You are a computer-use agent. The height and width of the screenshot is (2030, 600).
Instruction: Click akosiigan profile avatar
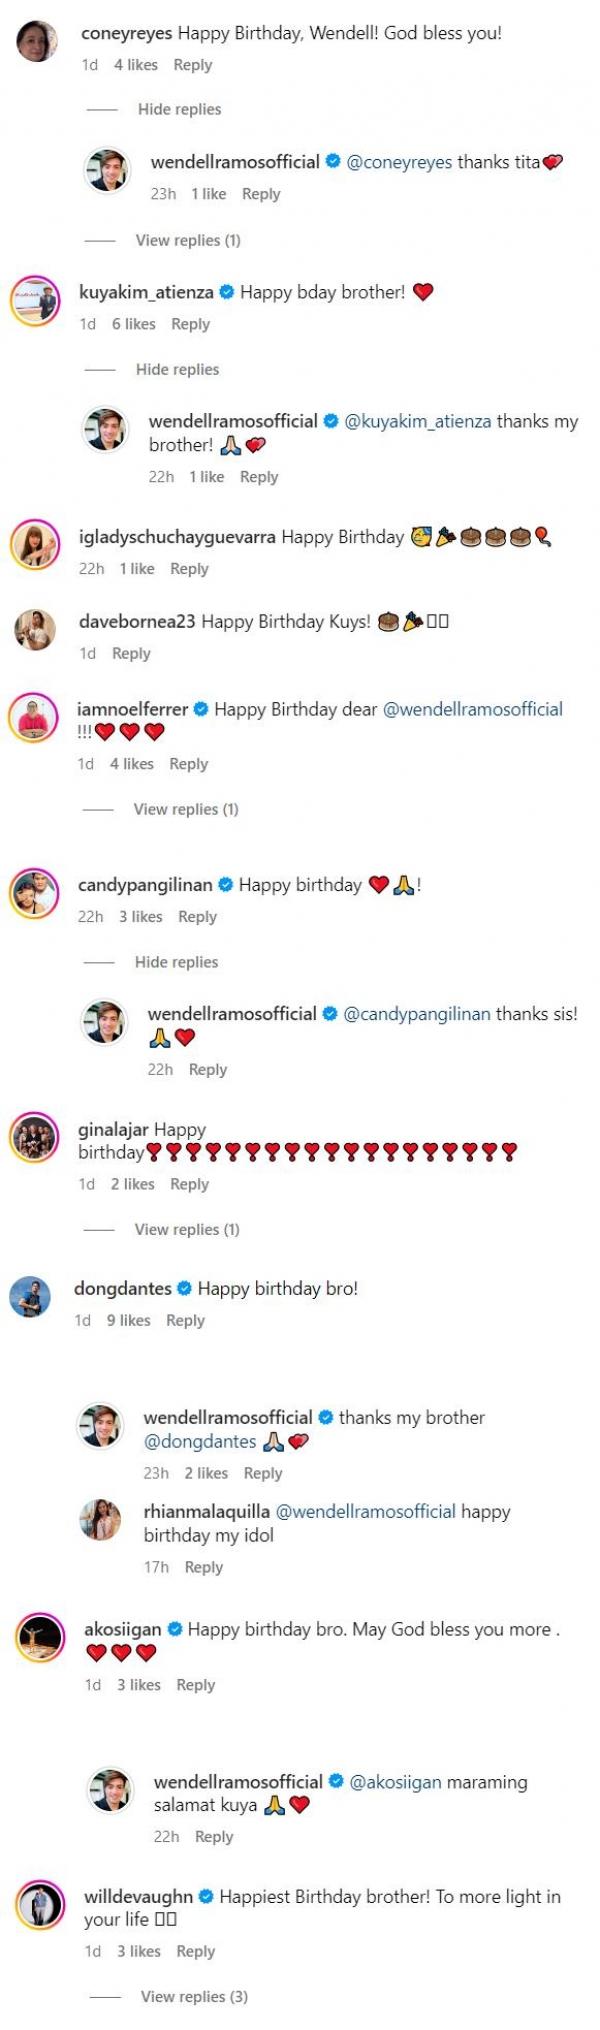point(40,1638)
